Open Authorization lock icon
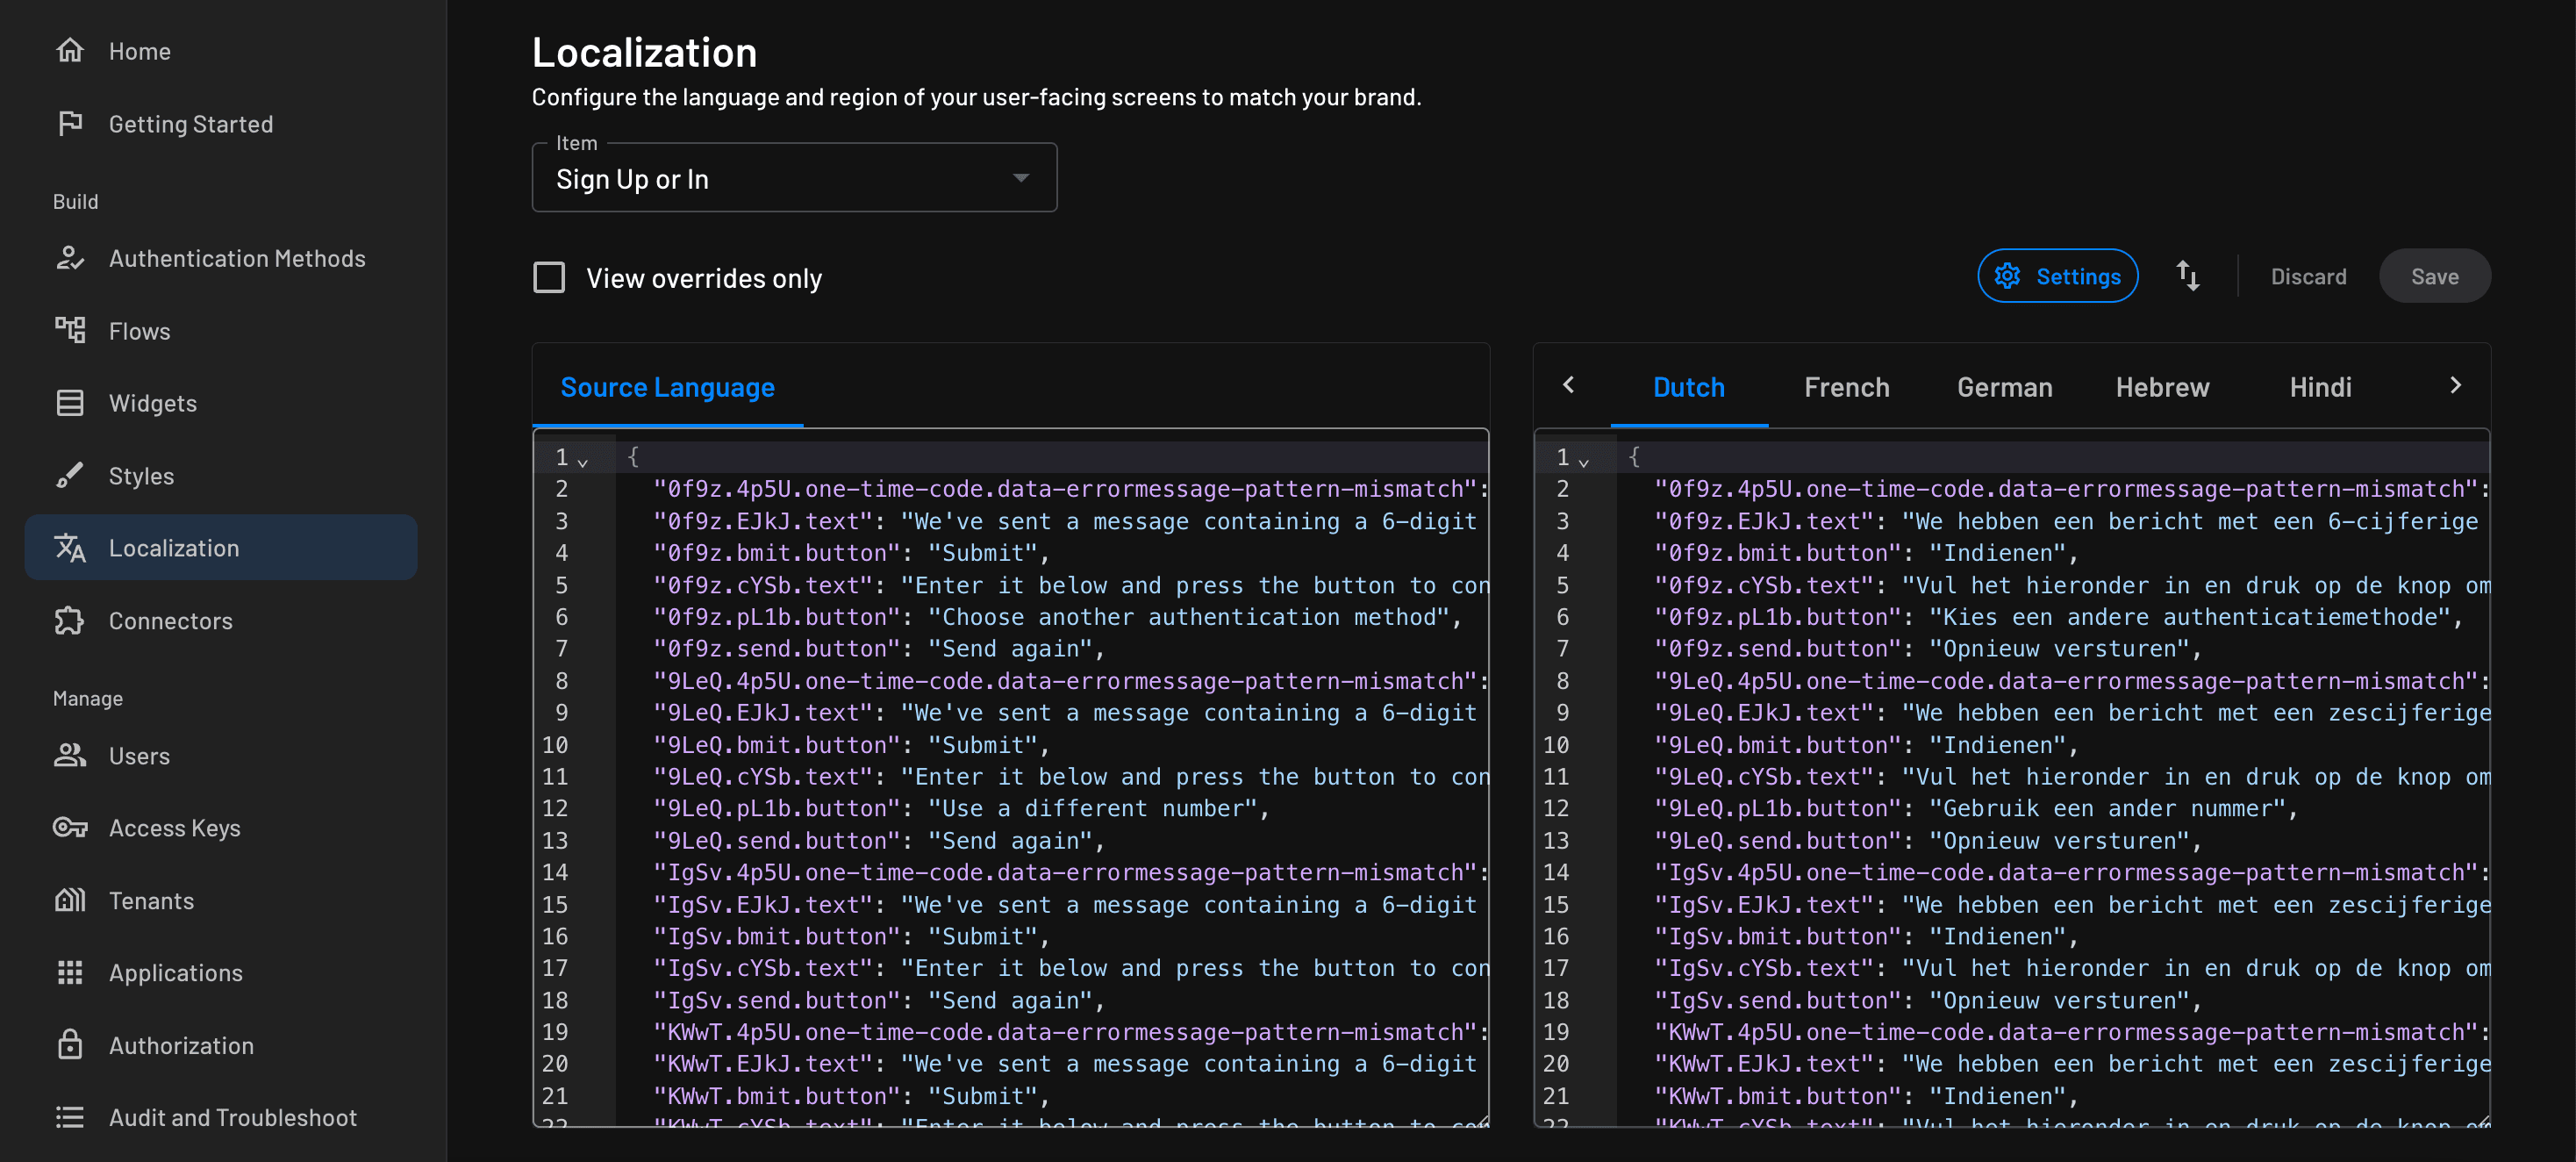 [x=69, y=1045]
